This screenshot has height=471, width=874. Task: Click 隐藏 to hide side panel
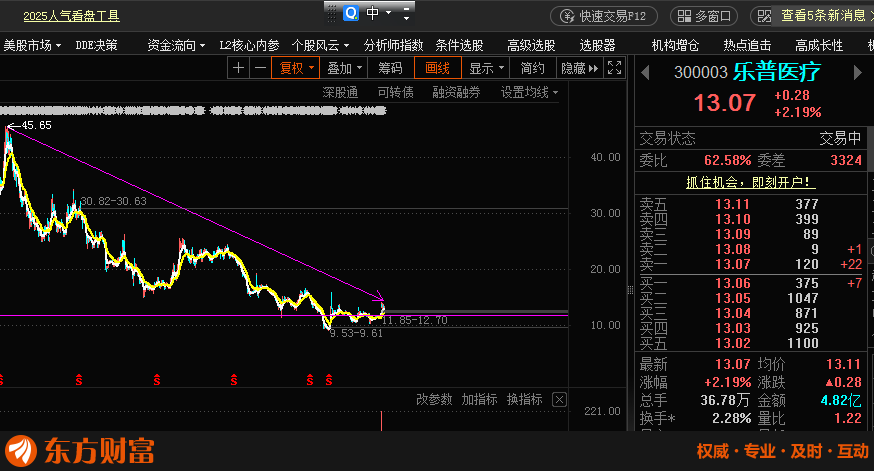pos(580,68)
